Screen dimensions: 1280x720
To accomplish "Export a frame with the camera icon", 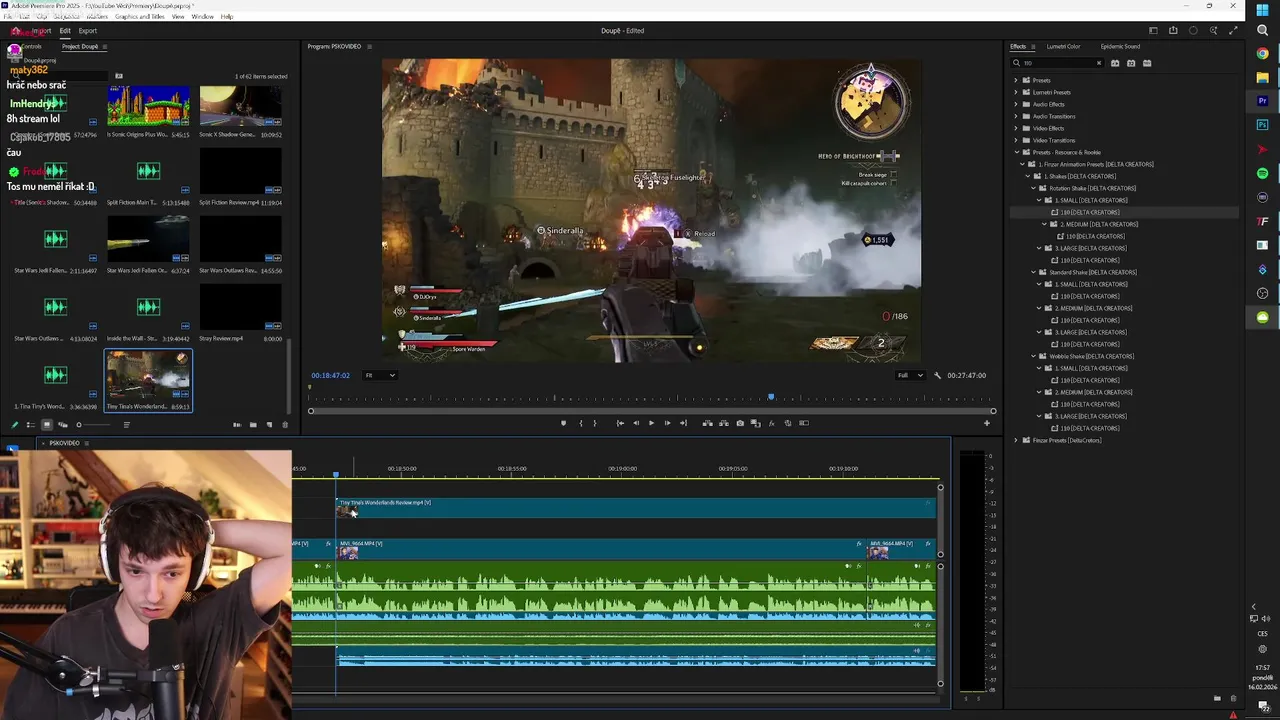I will click(x=740, y=423).
